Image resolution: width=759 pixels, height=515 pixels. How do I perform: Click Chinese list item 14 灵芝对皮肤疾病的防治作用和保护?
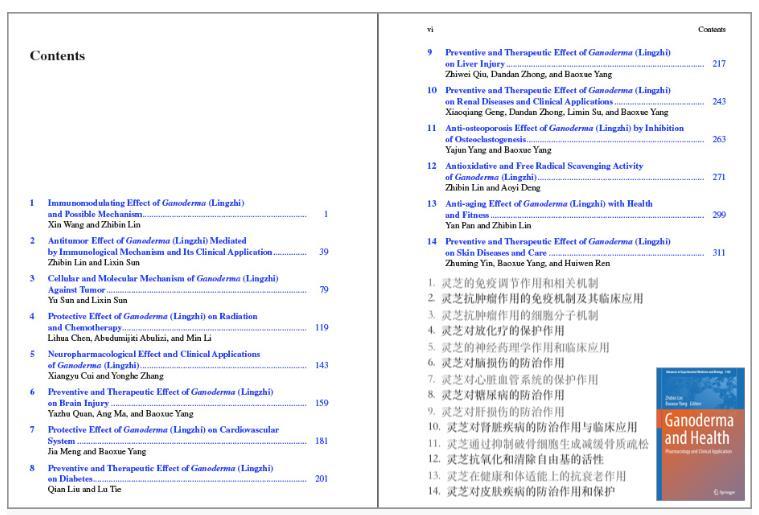[521, 491]
